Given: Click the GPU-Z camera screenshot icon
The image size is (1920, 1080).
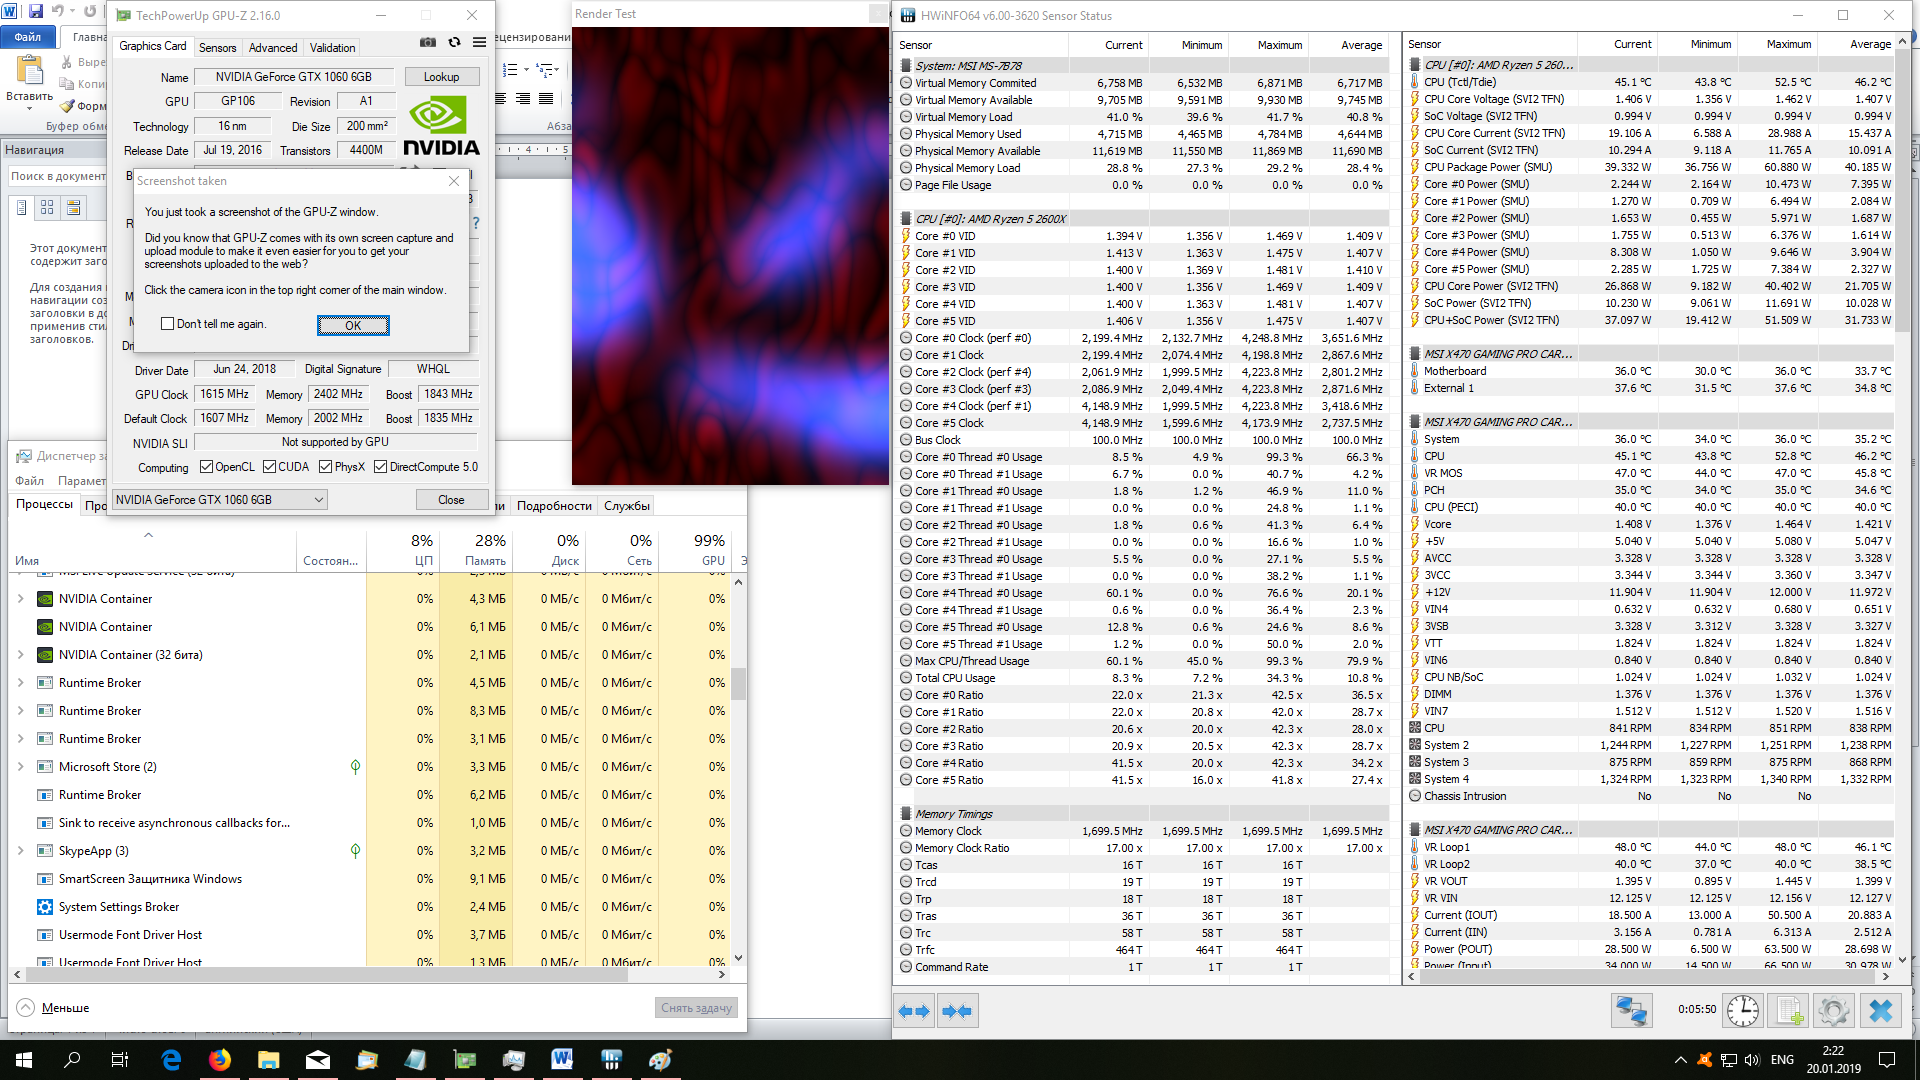Looking at the screenshot, I should click(427, 43).
